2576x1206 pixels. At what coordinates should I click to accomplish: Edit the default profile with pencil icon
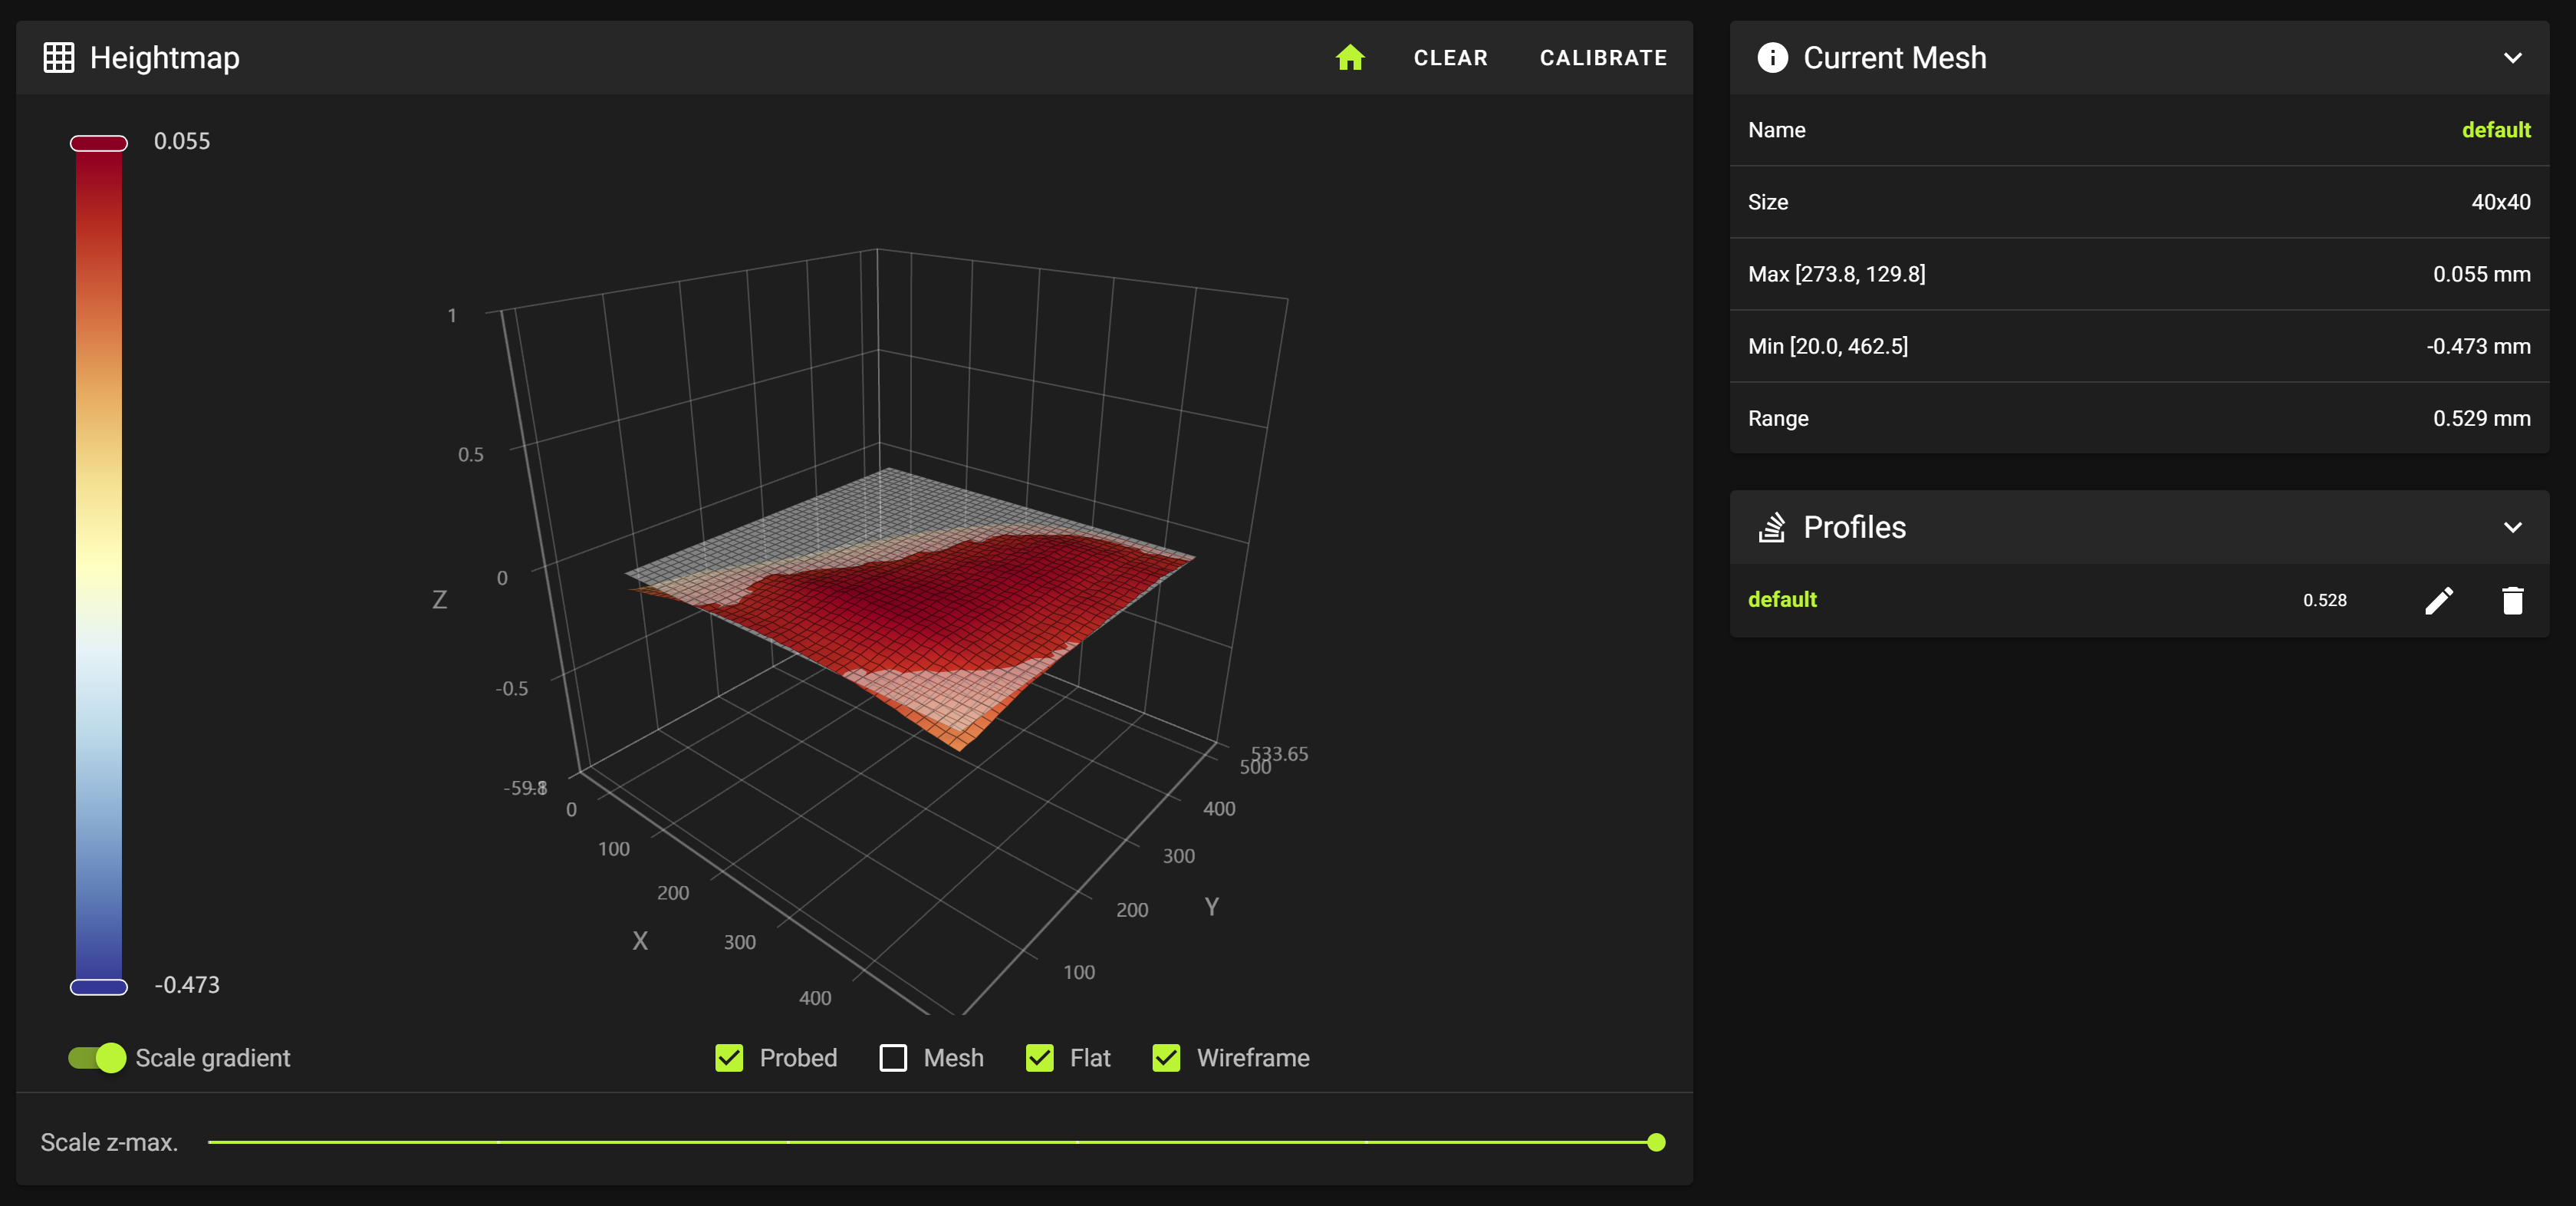[x=2439, y=600]
